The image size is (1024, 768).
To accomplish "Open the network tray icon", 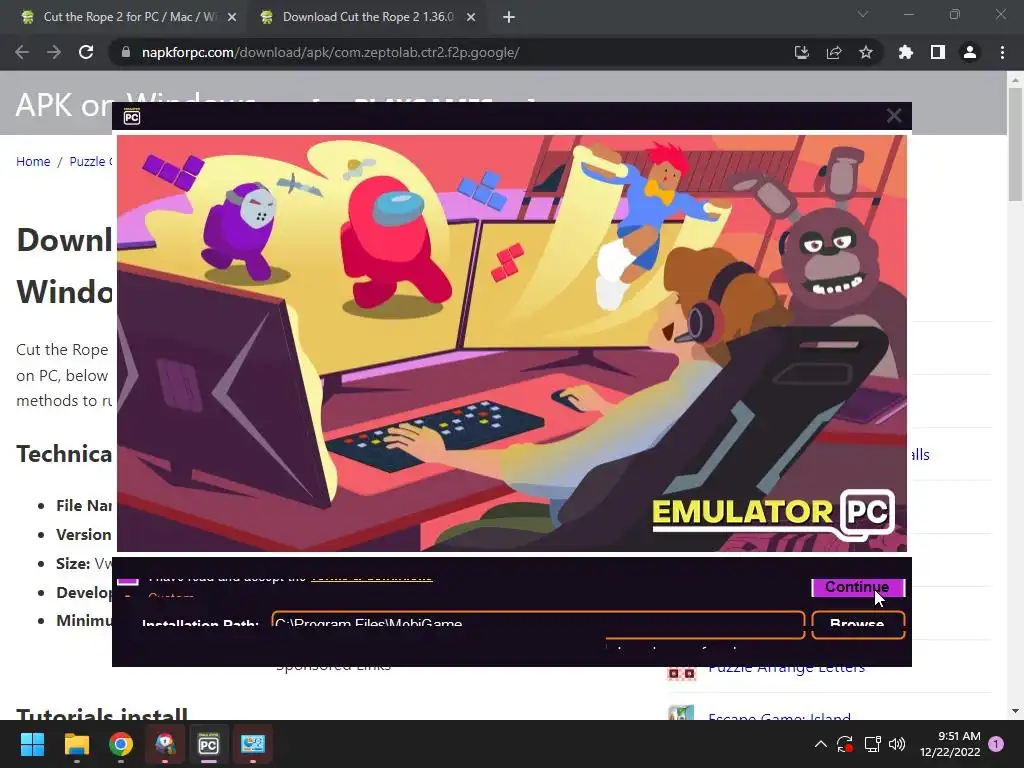I will 872,744.
